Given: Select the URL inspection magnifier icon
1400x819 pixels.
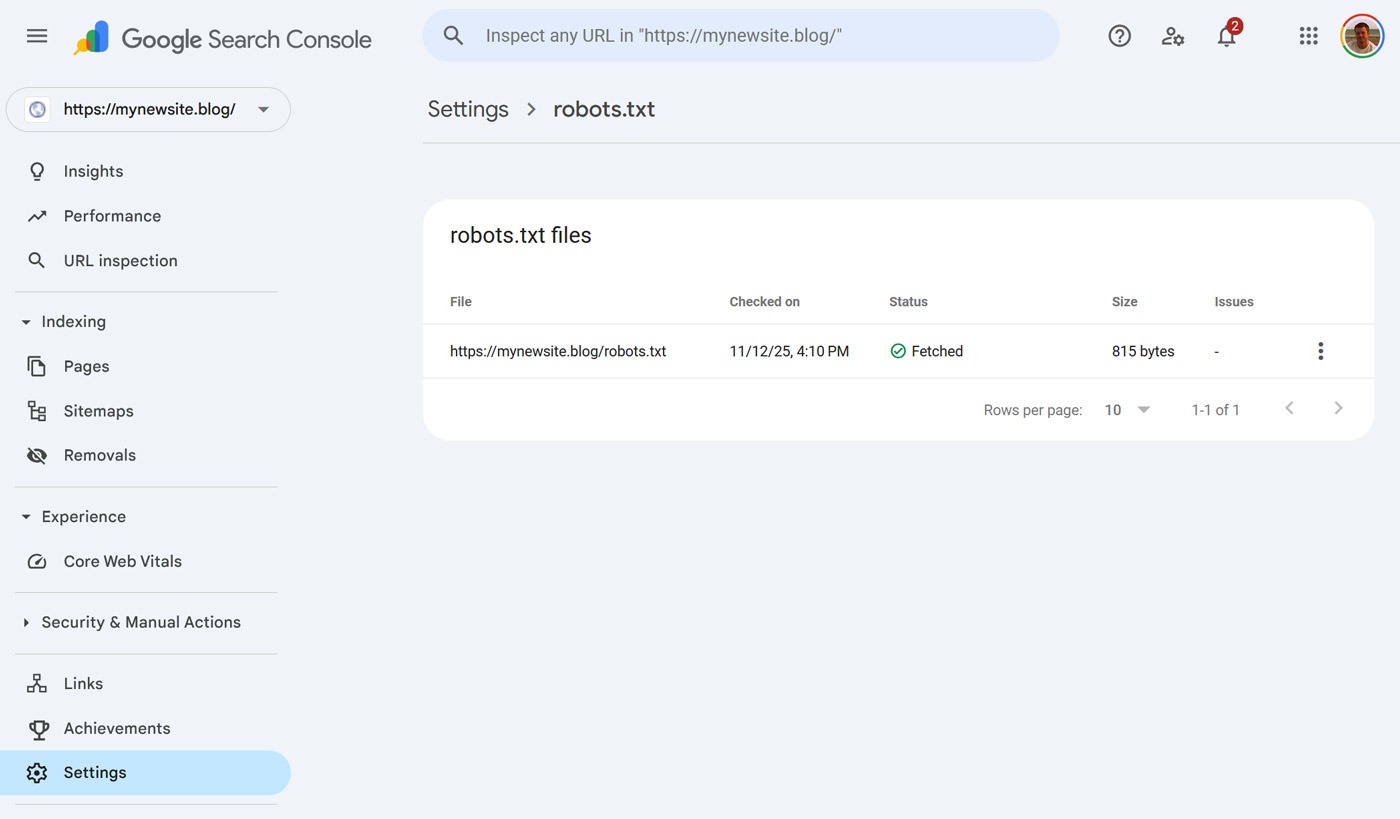Looking at the screenshot, I should click(37, 260).
